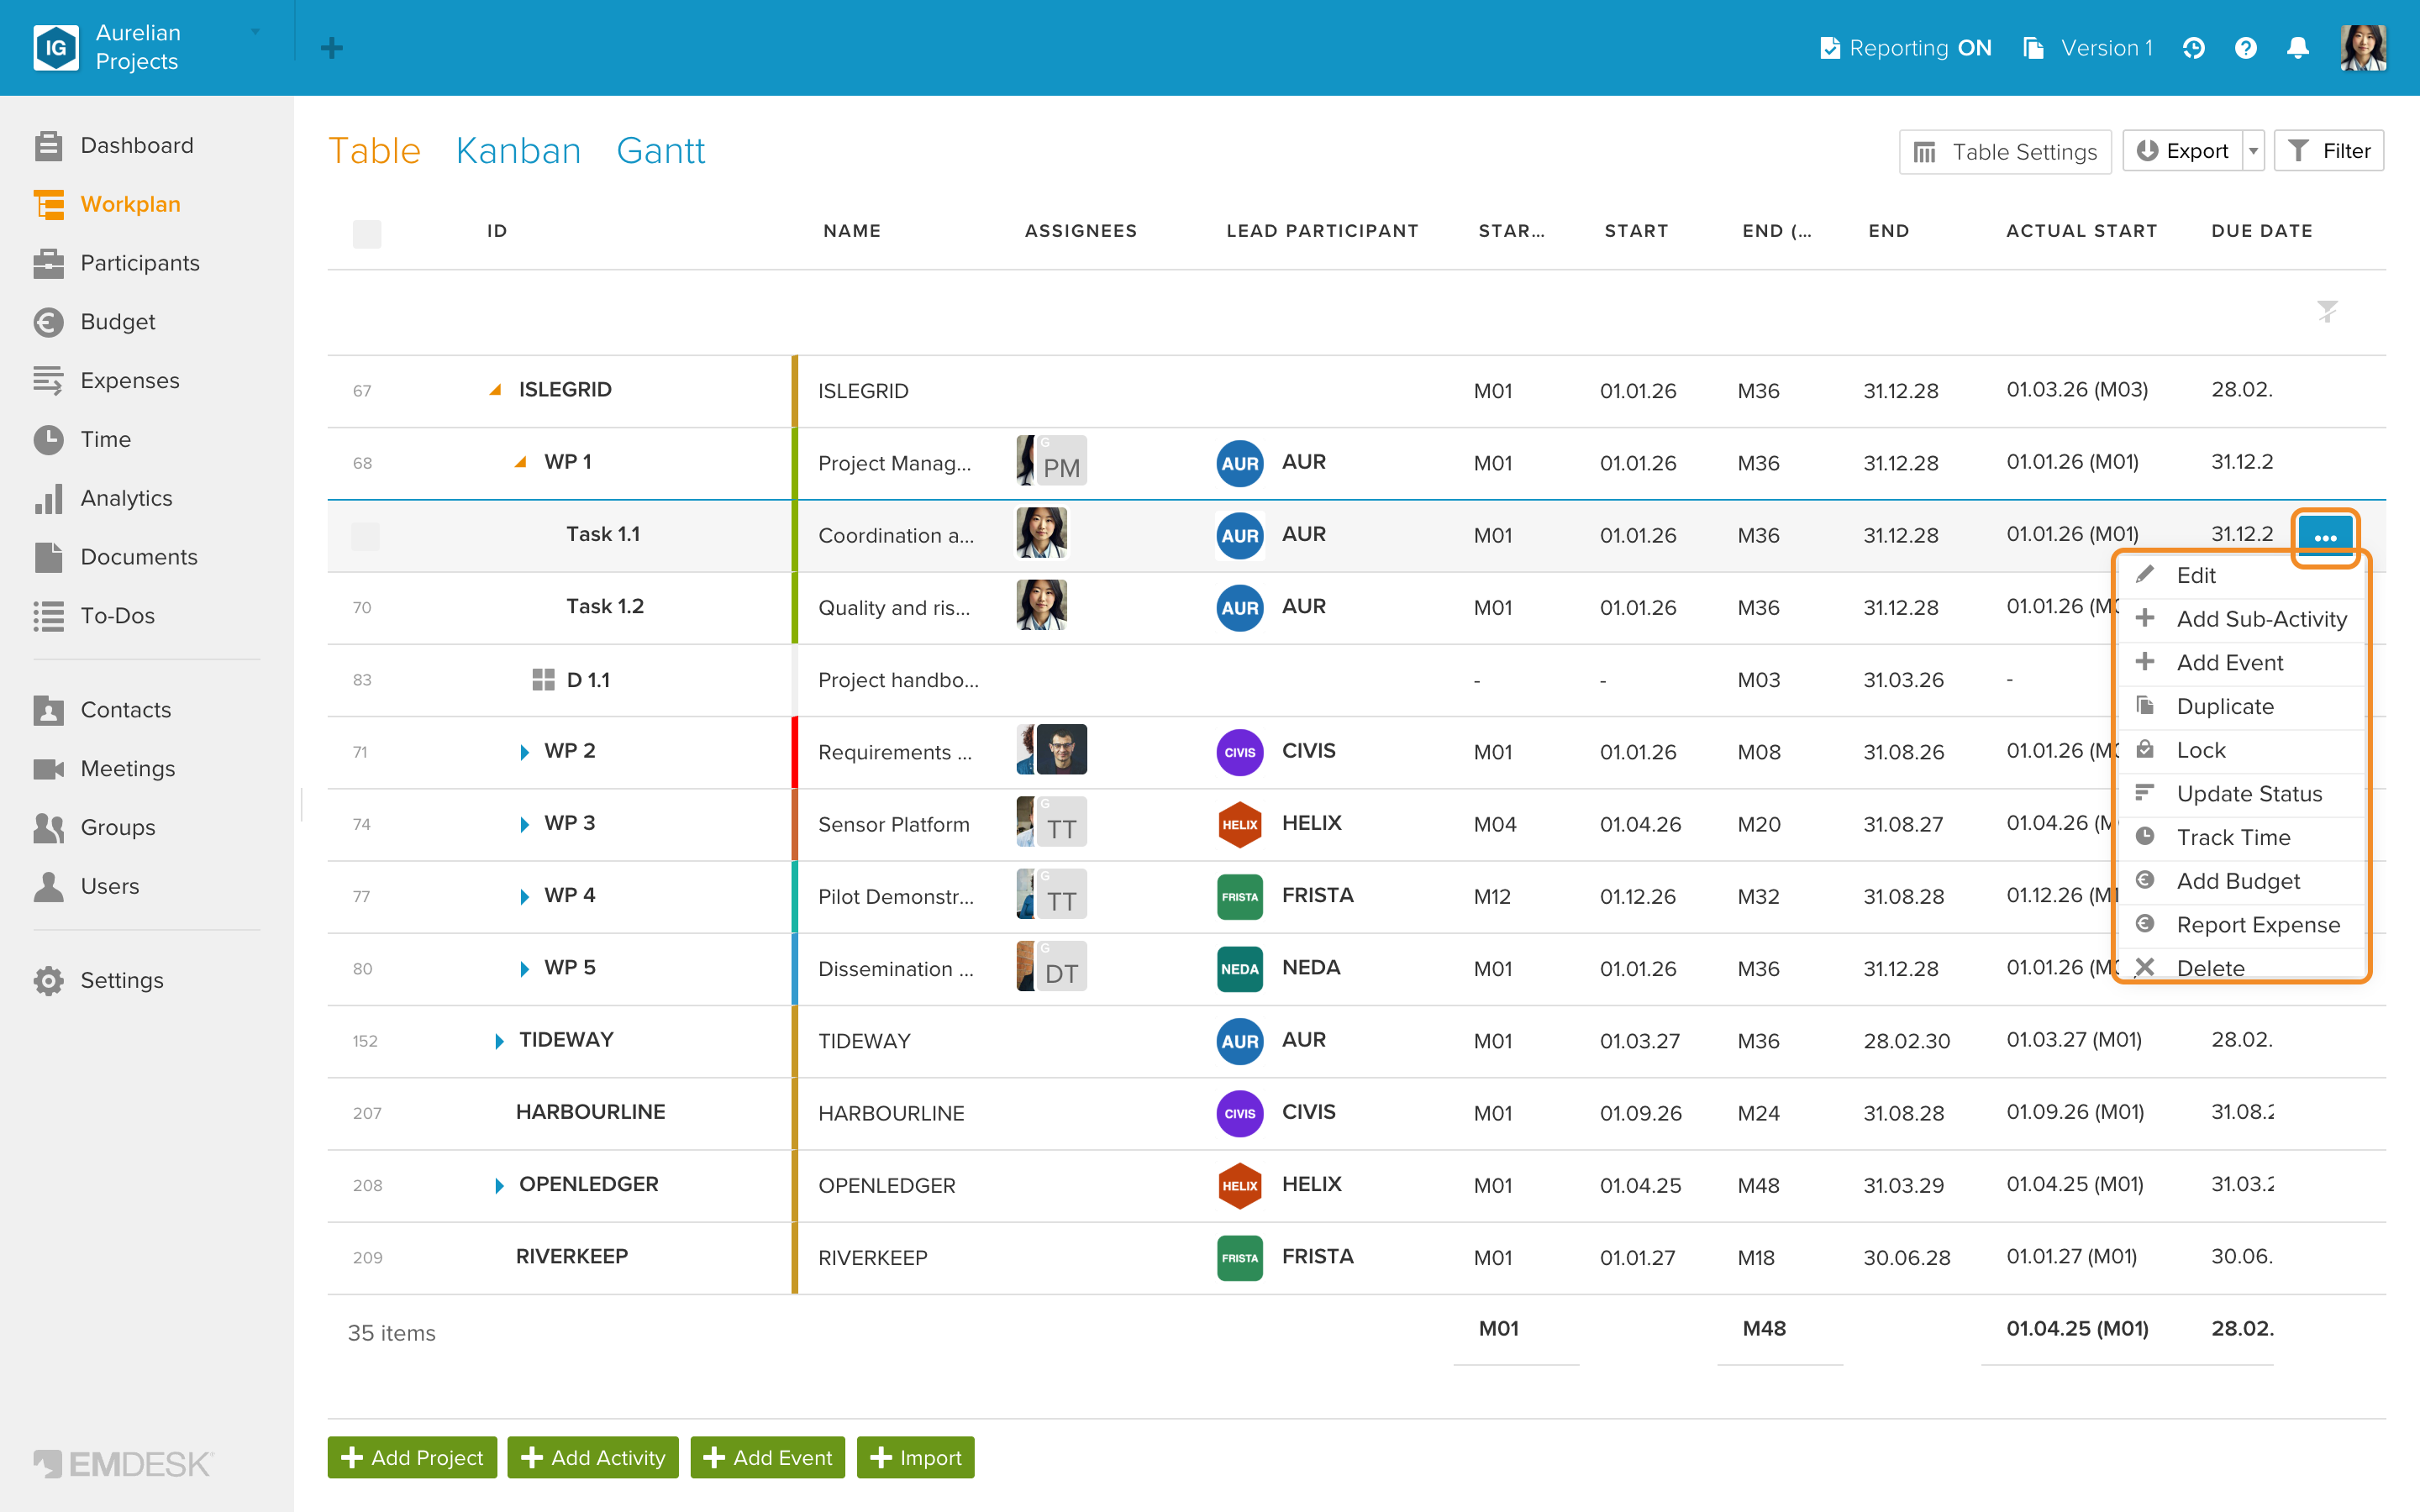Click the Version 1 indicator
The image size is (2420, 1512).
(x=2088, y=48)
